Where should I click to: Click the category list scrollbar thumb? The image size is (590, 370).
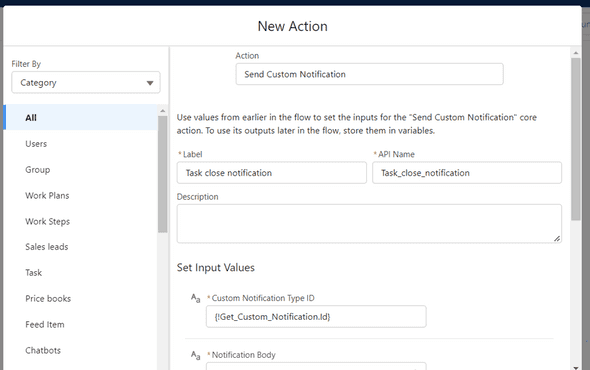coord(163,174)
